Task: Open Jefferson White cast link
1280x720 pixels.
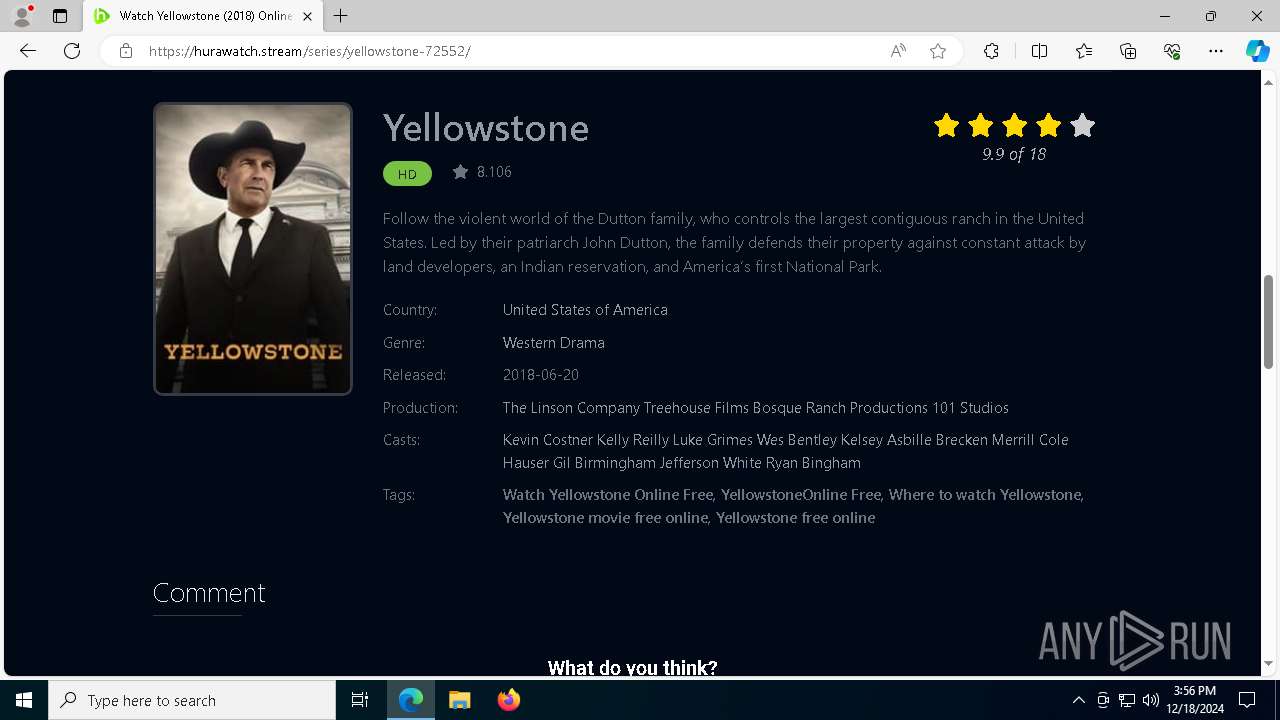Action: pos(711,463)
